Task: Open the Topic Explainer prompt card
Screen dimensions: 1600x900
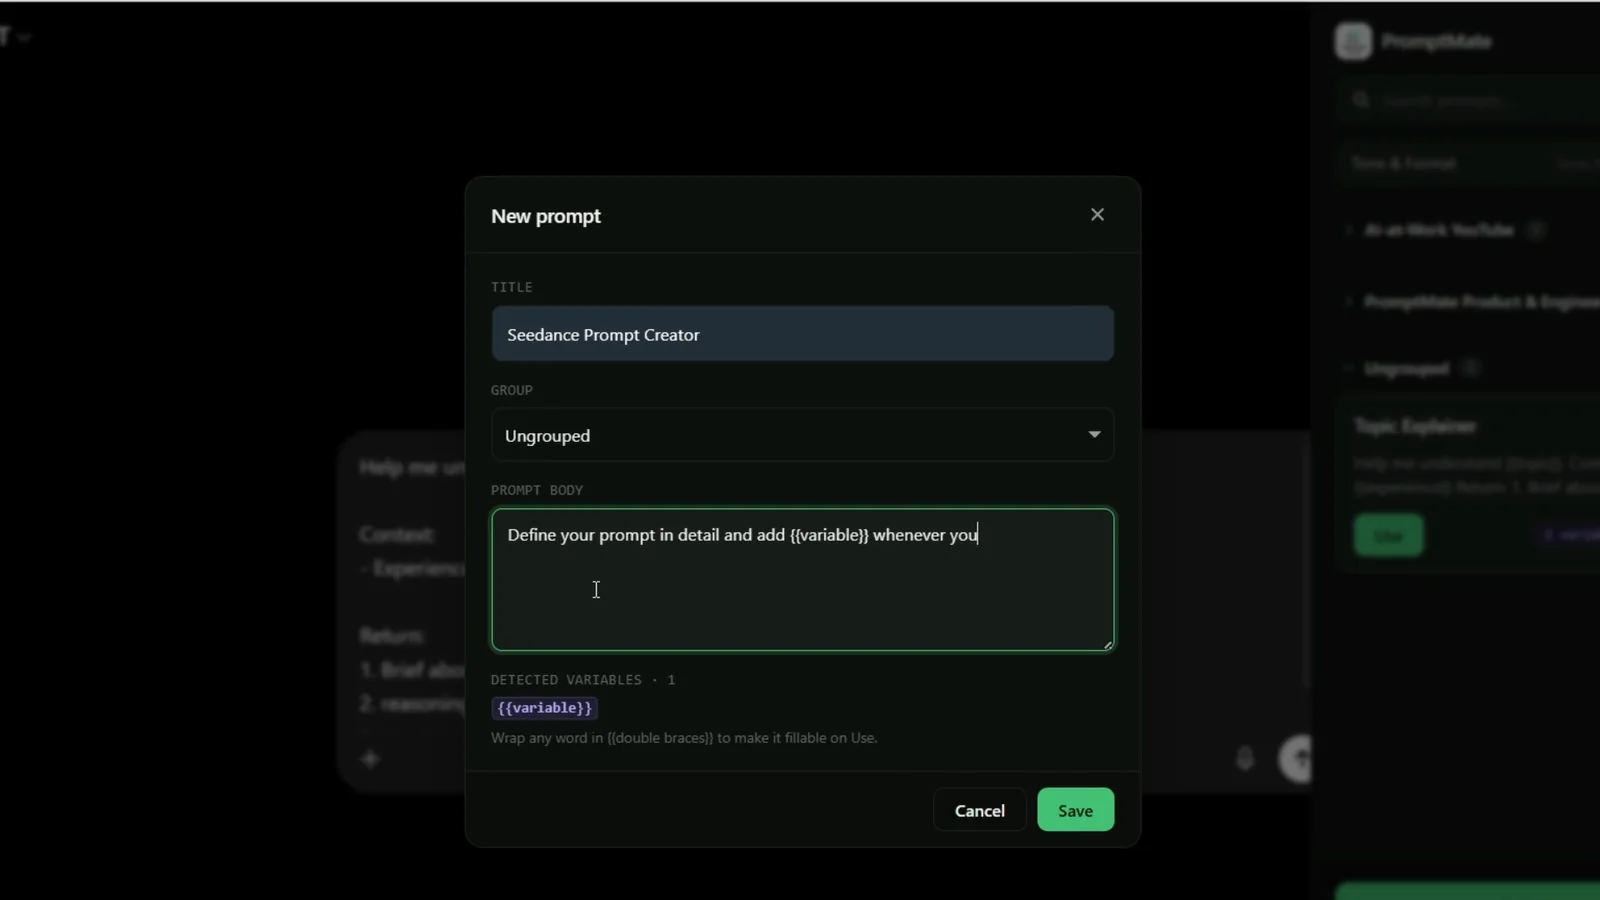Action: click(x=1470, y=484)
